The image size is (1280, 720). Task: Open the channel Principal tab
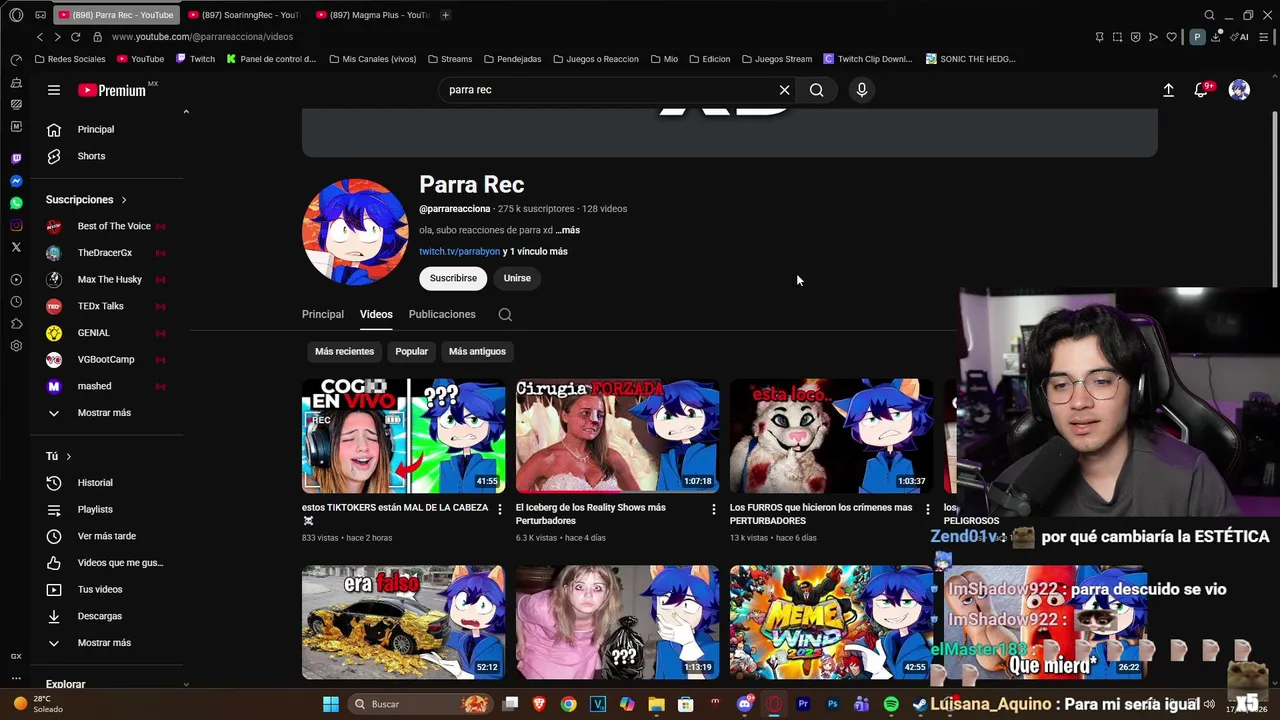pos(323,314)
